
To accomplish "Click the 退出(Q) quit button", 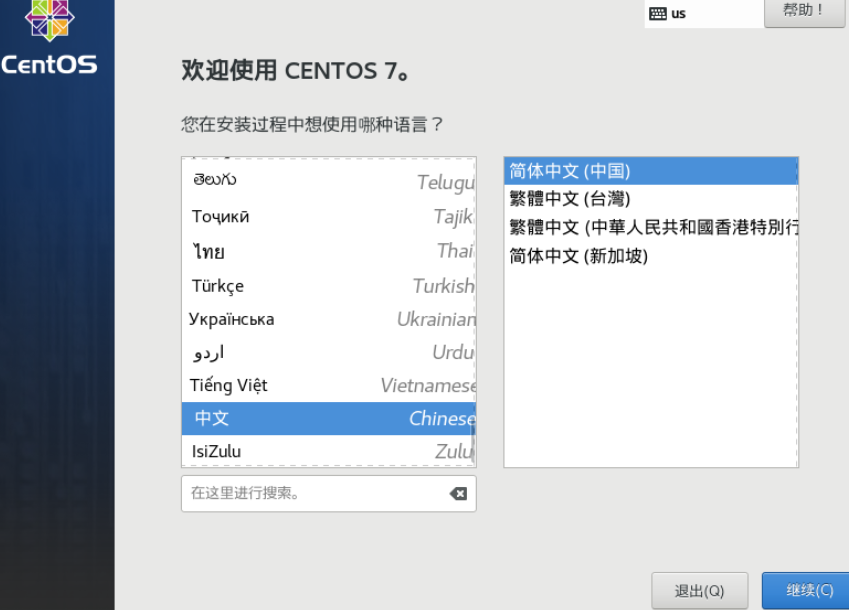I will (x=700, y=591).
